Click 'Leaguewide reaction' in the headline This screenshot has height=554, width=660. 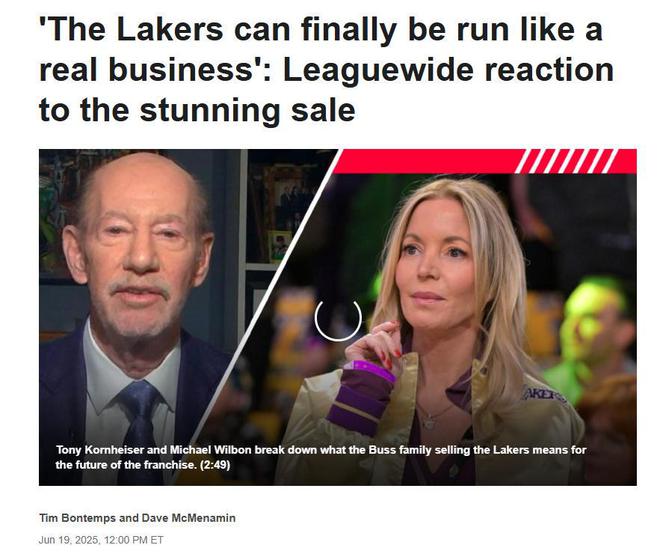tap(448, 69)
